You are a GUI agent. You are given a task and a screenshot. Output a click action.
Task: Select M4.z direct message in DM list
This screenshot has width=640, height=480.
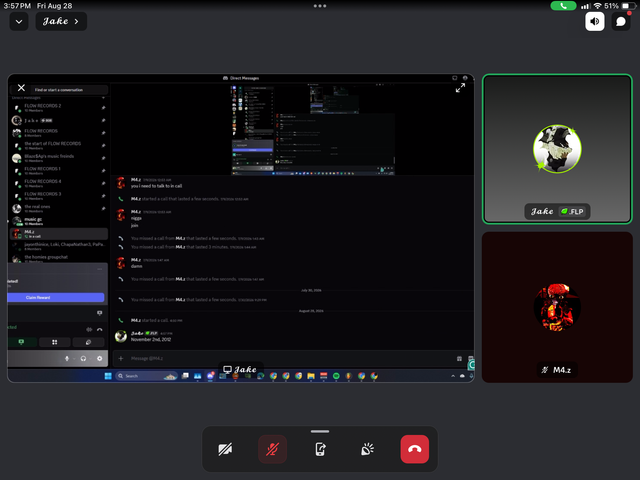(58, 234)
